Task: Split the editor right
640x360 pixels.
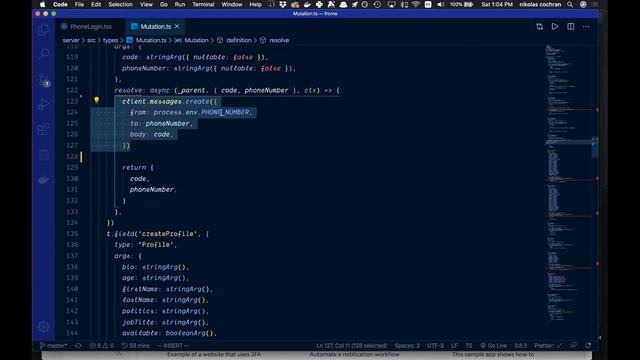Action: pos(571,27)
